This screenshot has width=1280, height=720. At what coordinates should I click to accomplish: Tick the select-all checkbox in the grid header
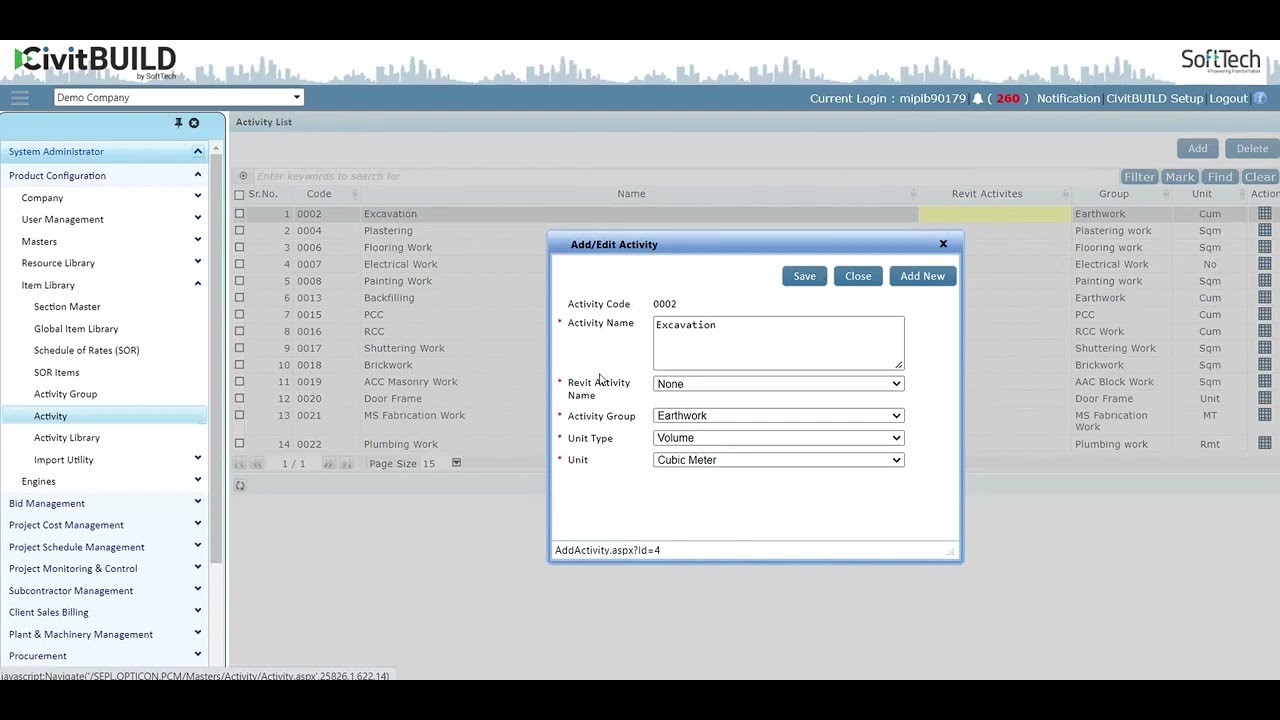tap(239, 194)
